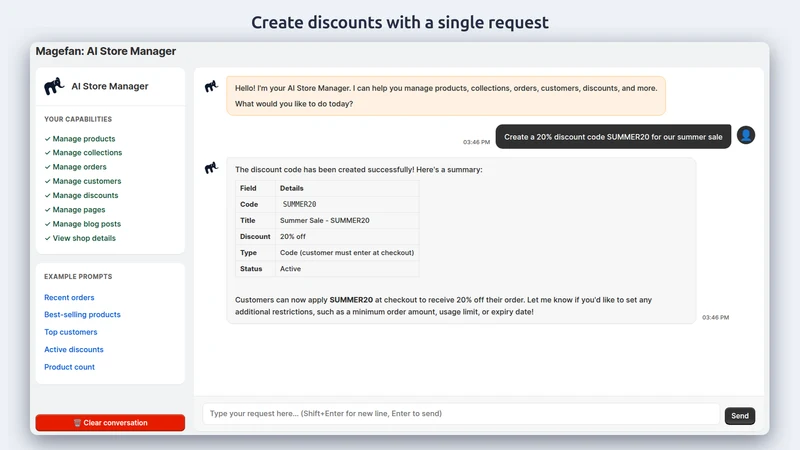This screenshot has height=450, width=800.
Task: Clear the conversation with the red button
Action: pyautogui.click(x=110, y=422)
